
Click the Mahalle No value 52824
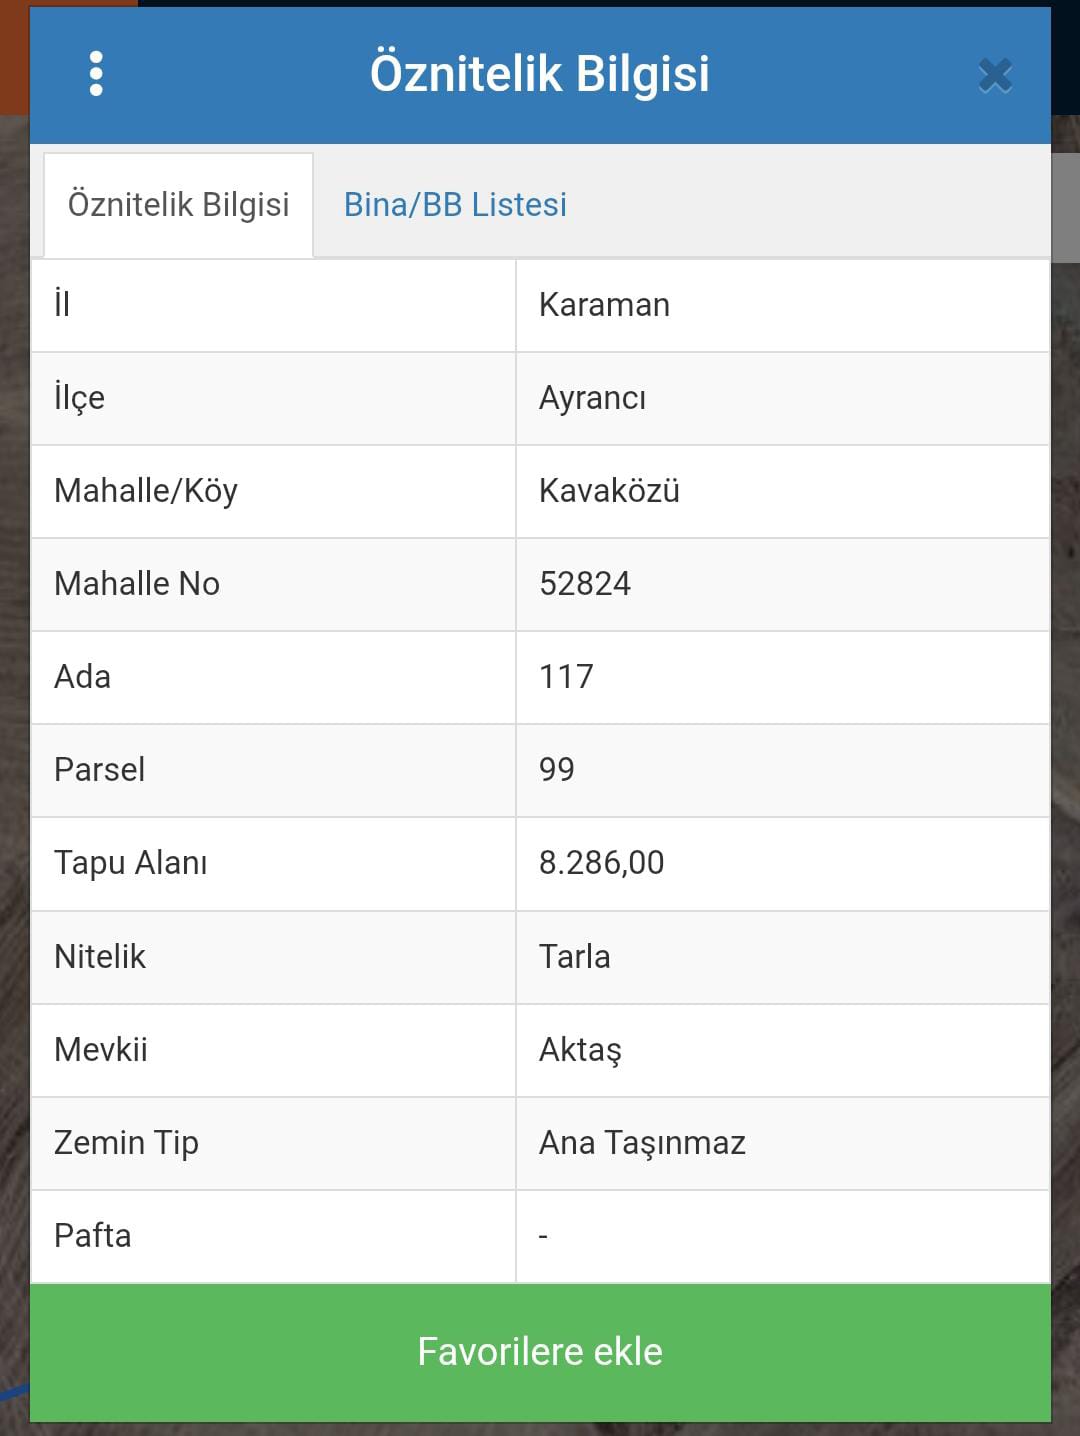[585, 584]
